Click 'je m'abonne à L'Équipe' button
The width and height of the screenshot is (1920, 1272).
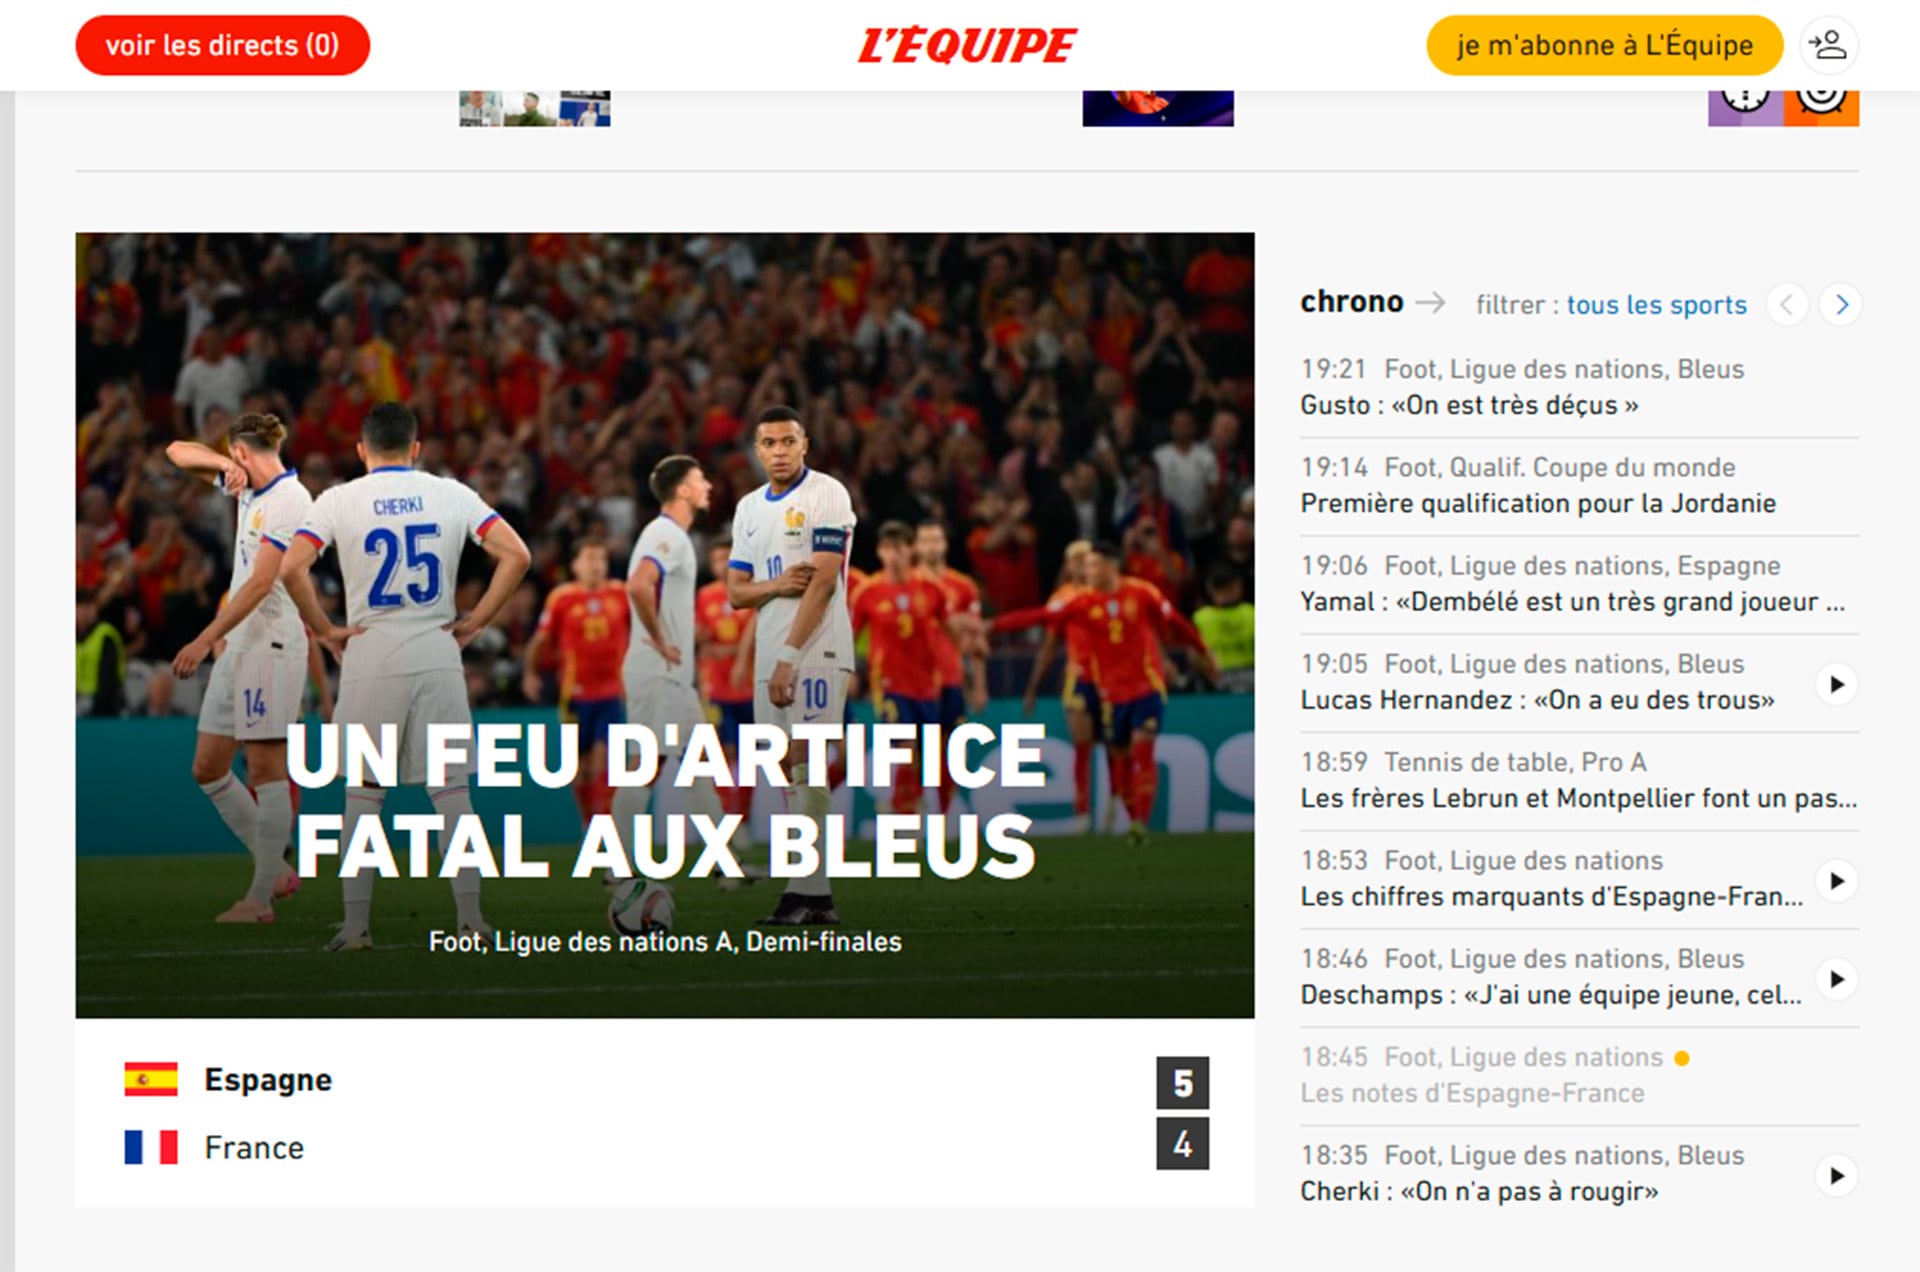click(x=1604, y=45)
